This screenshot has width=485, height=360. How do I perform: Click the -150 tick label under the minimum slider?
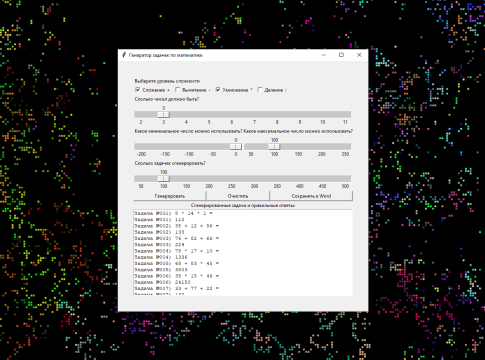pyautogui.click(x=165, y=154)
